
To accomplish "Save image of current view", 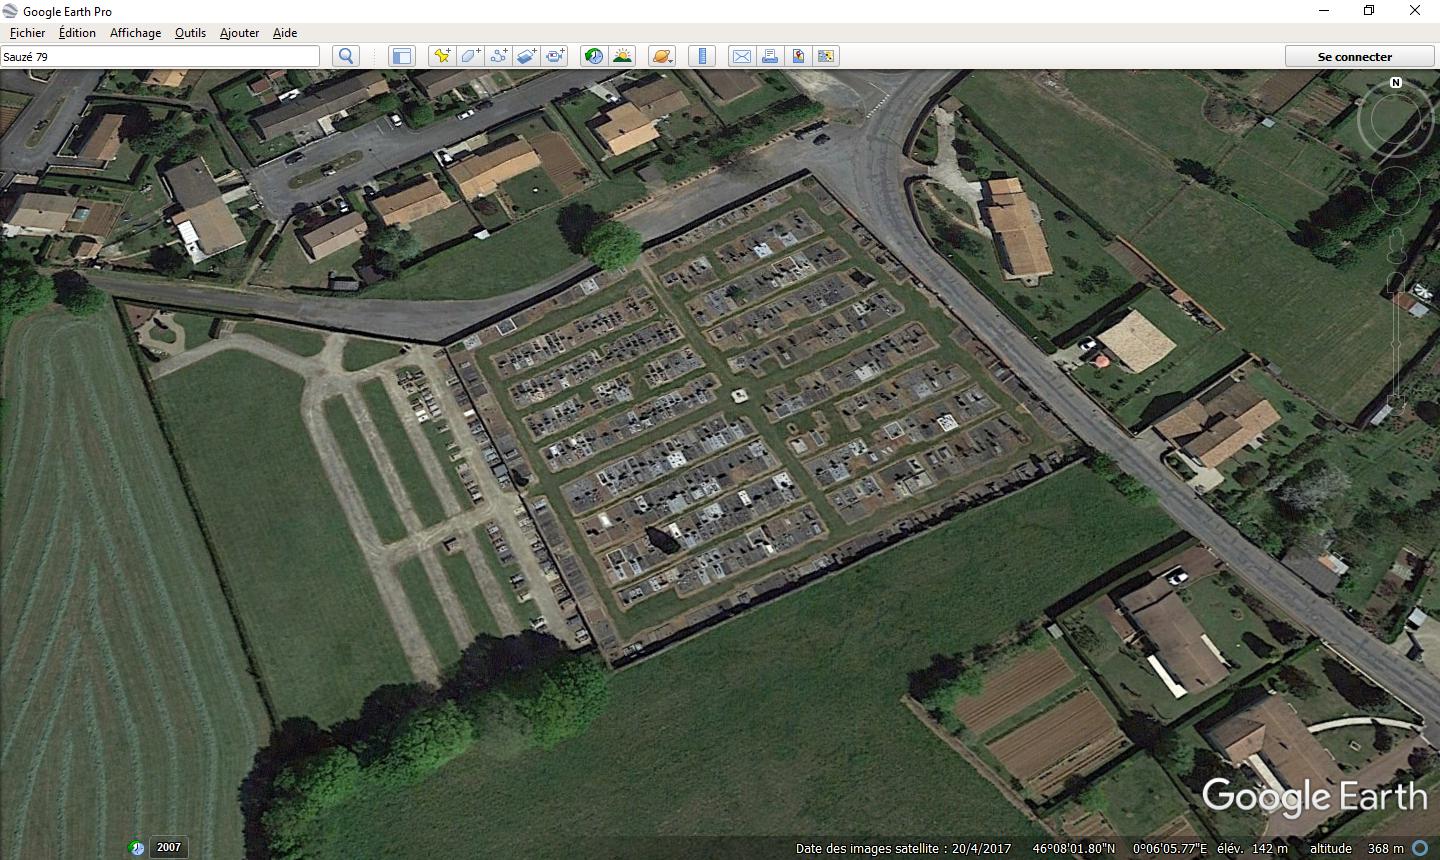I will [x=798, y=56].
